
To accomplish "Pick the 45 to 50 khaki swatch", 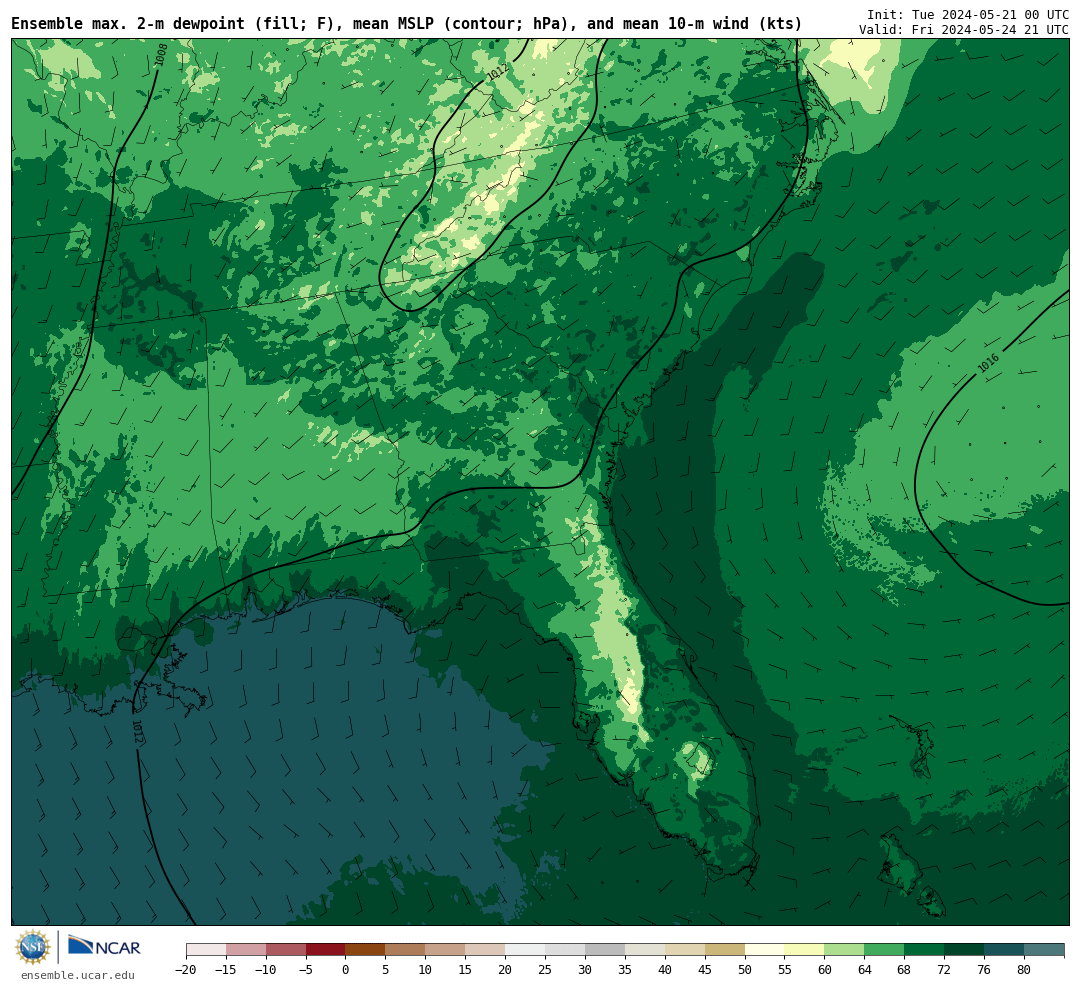I will click(725, 950).
